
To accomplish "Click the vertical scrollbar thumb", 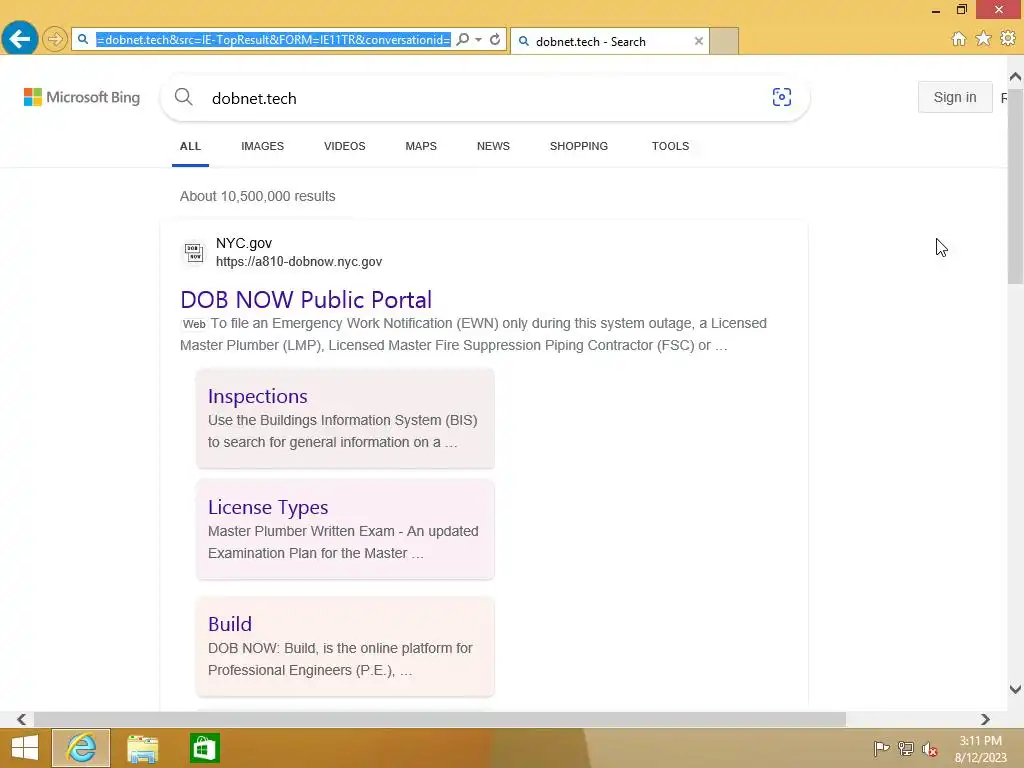I will 1015,185.
